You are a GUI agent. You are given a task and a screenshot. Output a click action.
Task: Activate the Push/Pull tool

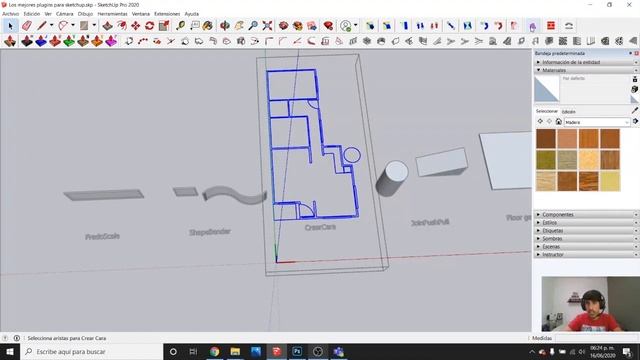click(107, 26)
